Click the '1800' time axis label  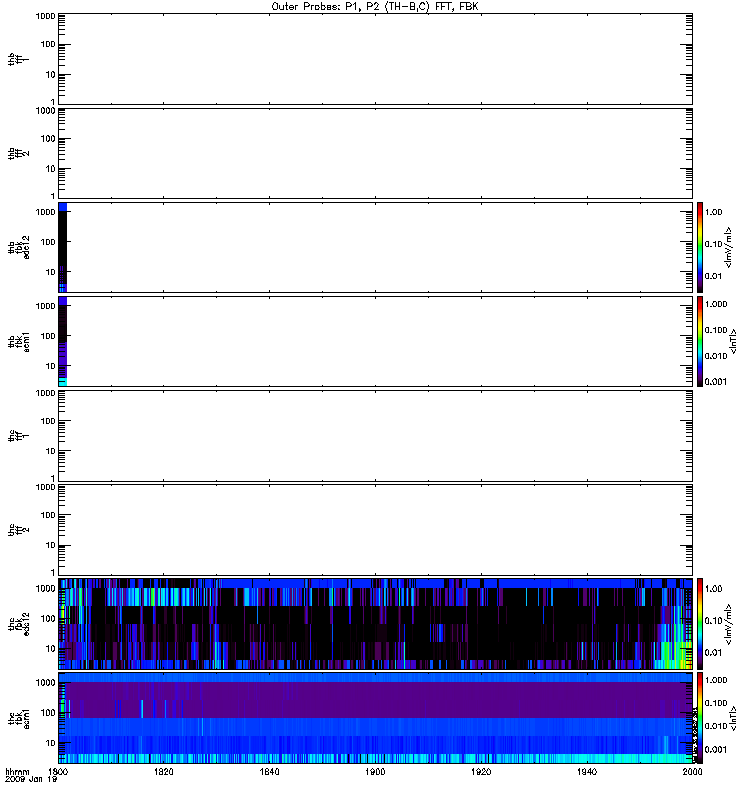[x=58, y=771]
